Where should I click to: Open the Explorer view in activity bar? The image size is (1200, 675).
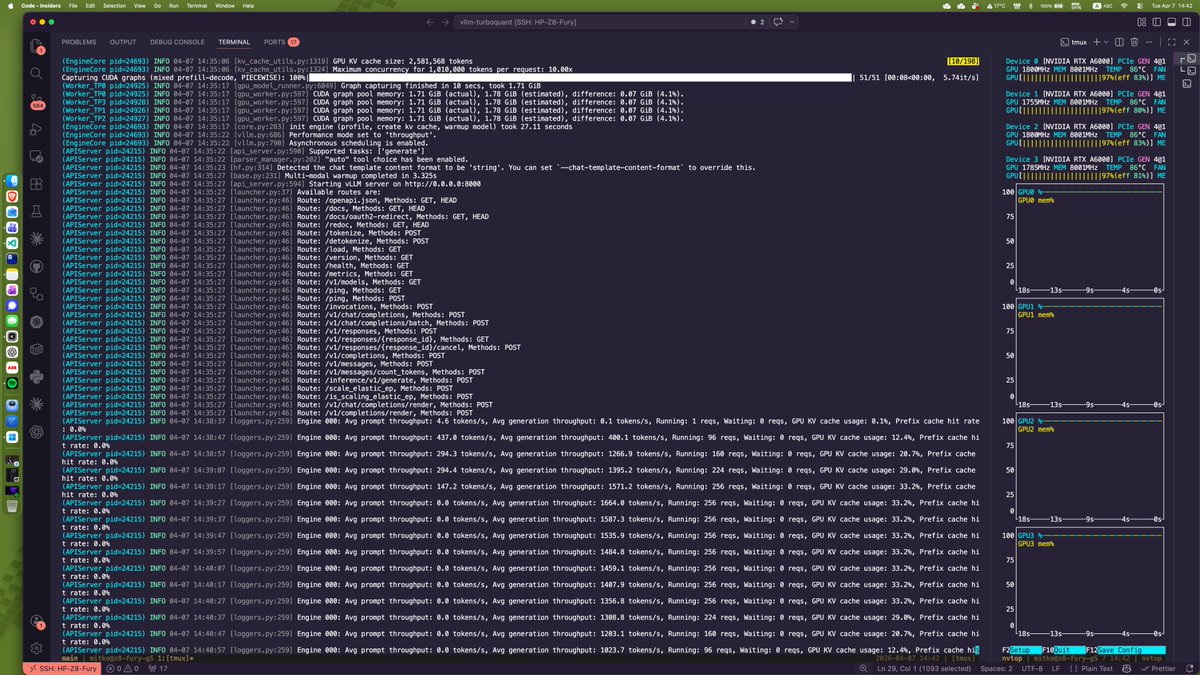[x=37, y=47]
